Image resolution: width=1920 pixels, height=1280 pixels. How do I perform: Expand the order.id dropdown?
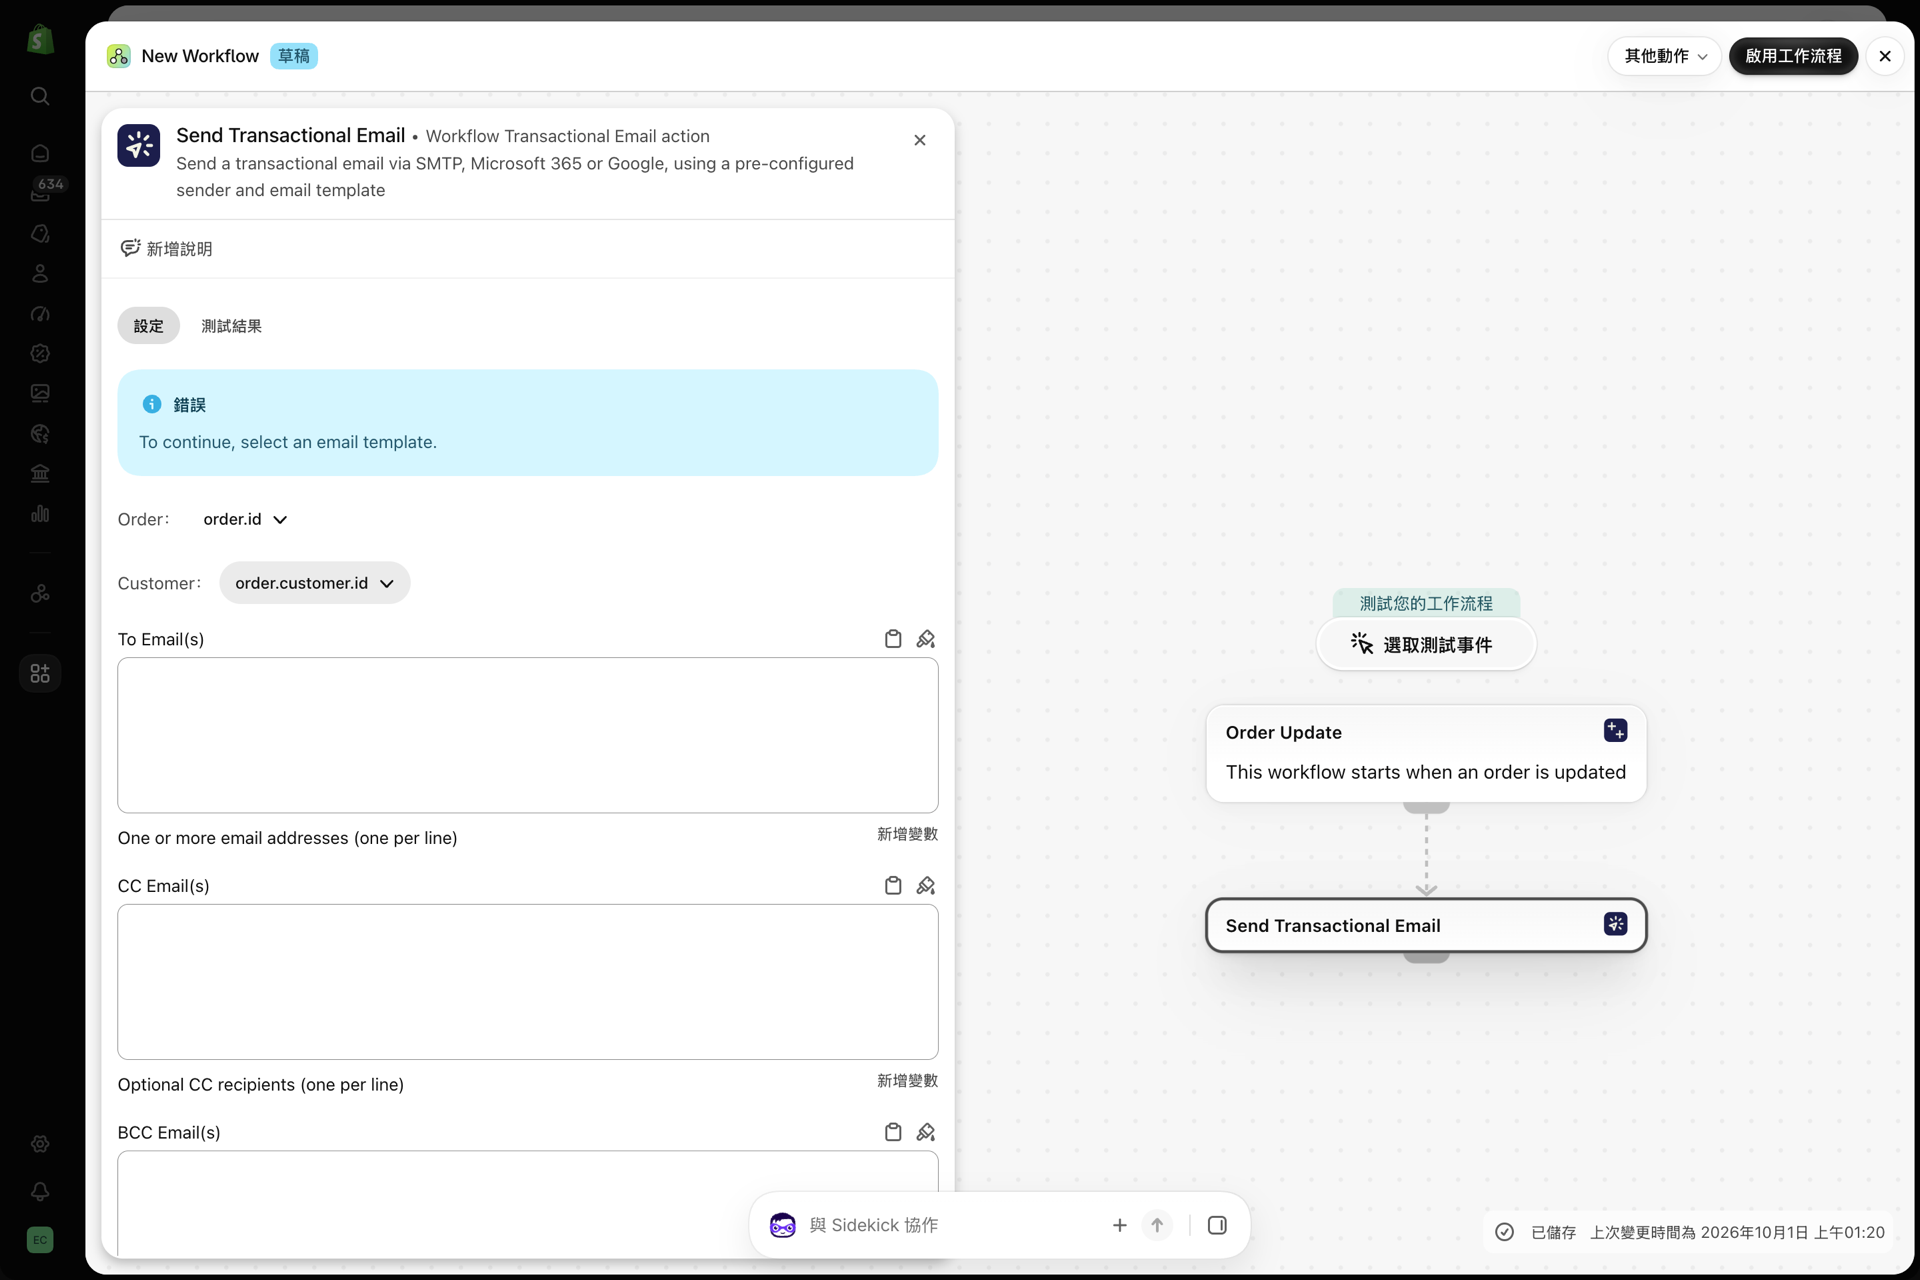click(245, 519)
